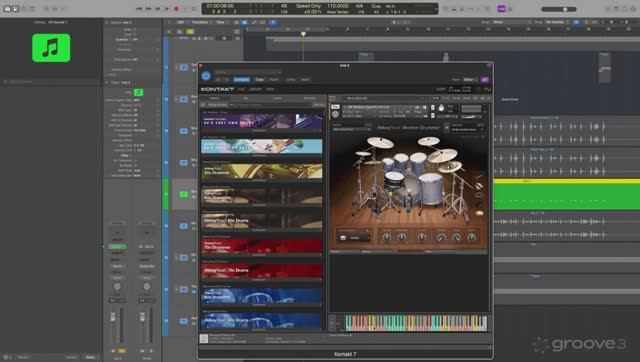Open the mixer preset dropdown right of Modern Drummer

(467, 129)
